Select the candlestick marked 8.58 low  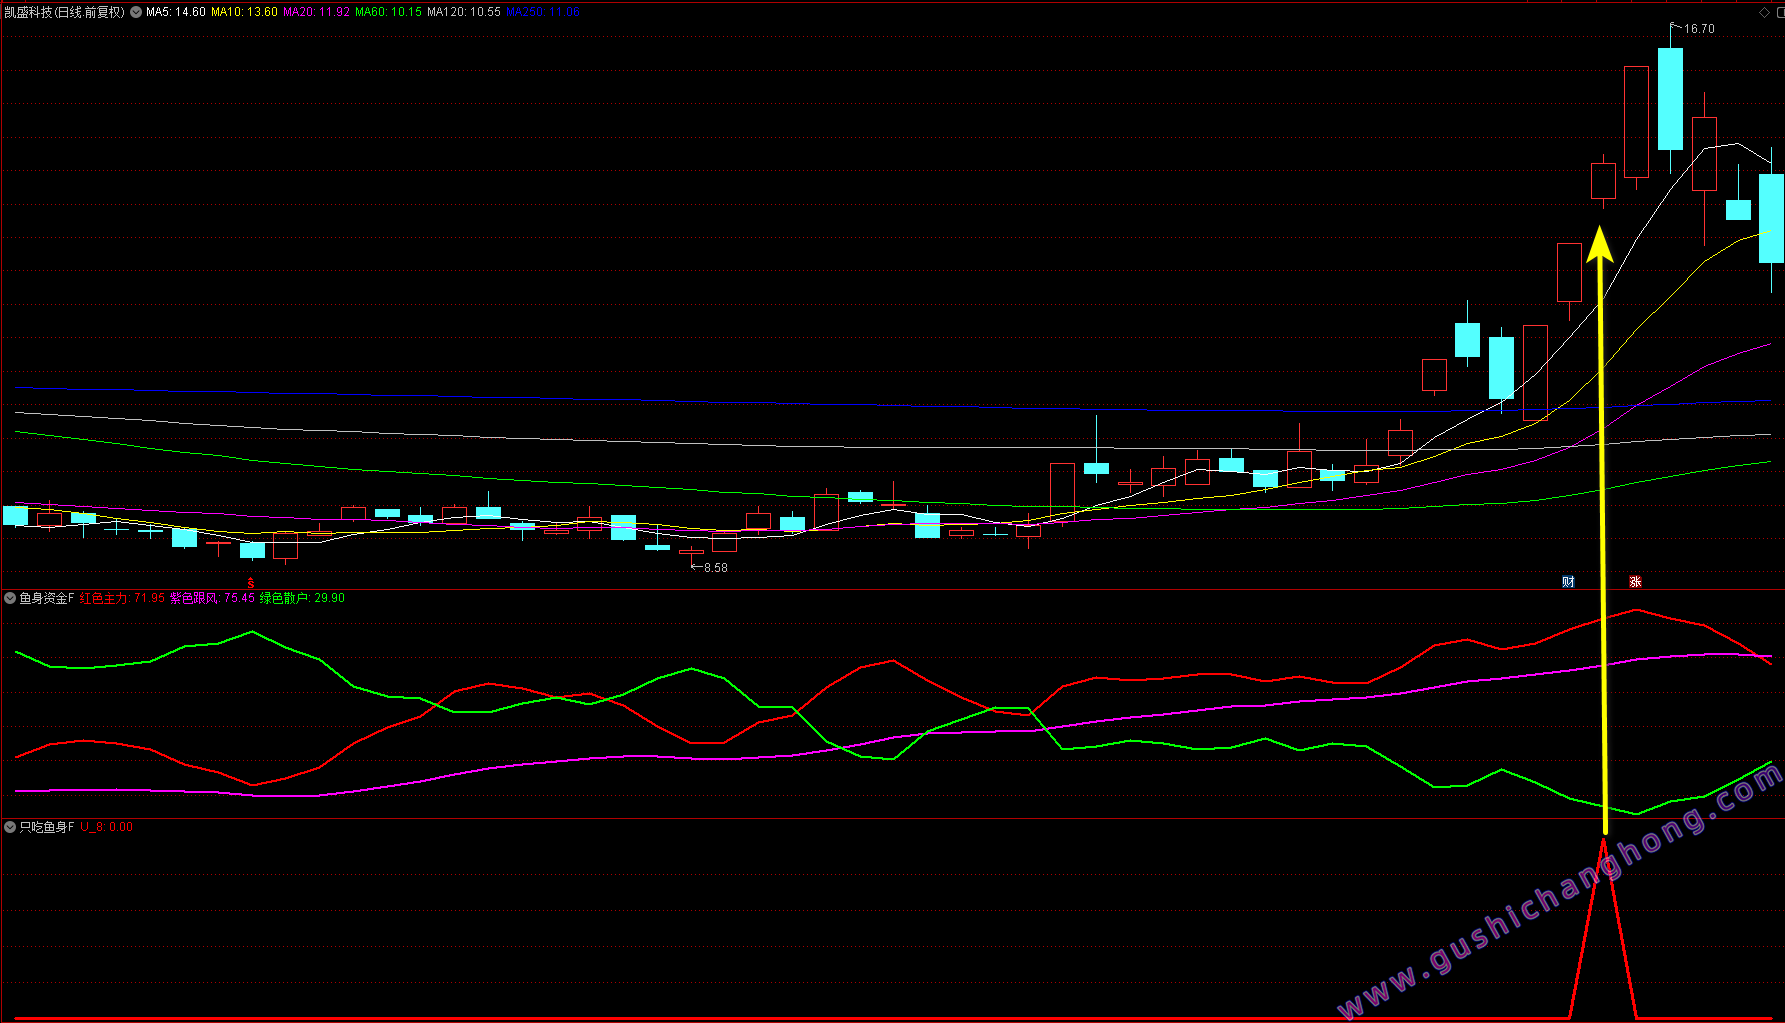691,552
